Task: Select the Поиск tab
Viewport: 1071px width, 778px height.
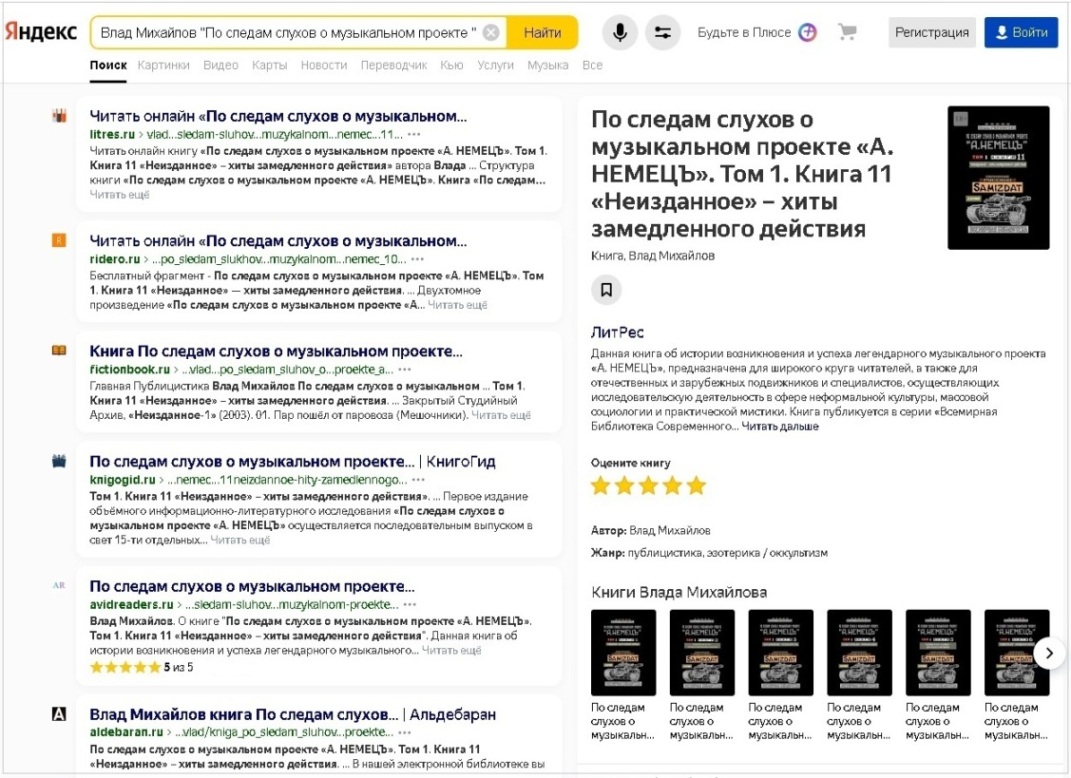Action: point(108,65)
